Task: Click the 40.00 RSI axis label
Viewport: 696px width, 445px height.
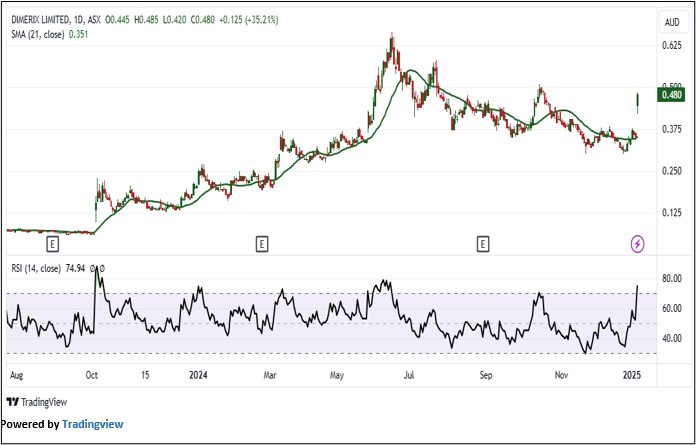Action: (x=672, y=339)
